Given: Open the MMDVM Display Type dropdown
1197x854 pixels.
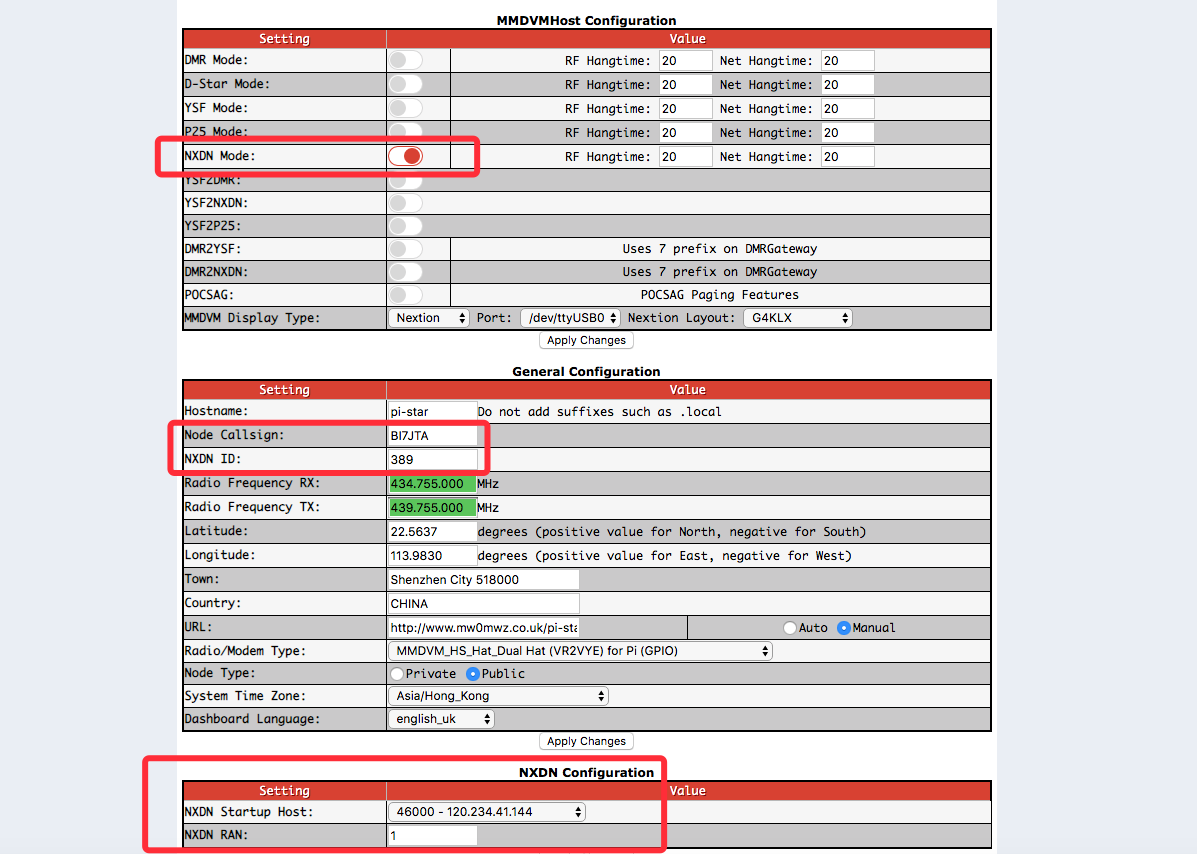Looking at the screenshot, I should pos(429,318).
